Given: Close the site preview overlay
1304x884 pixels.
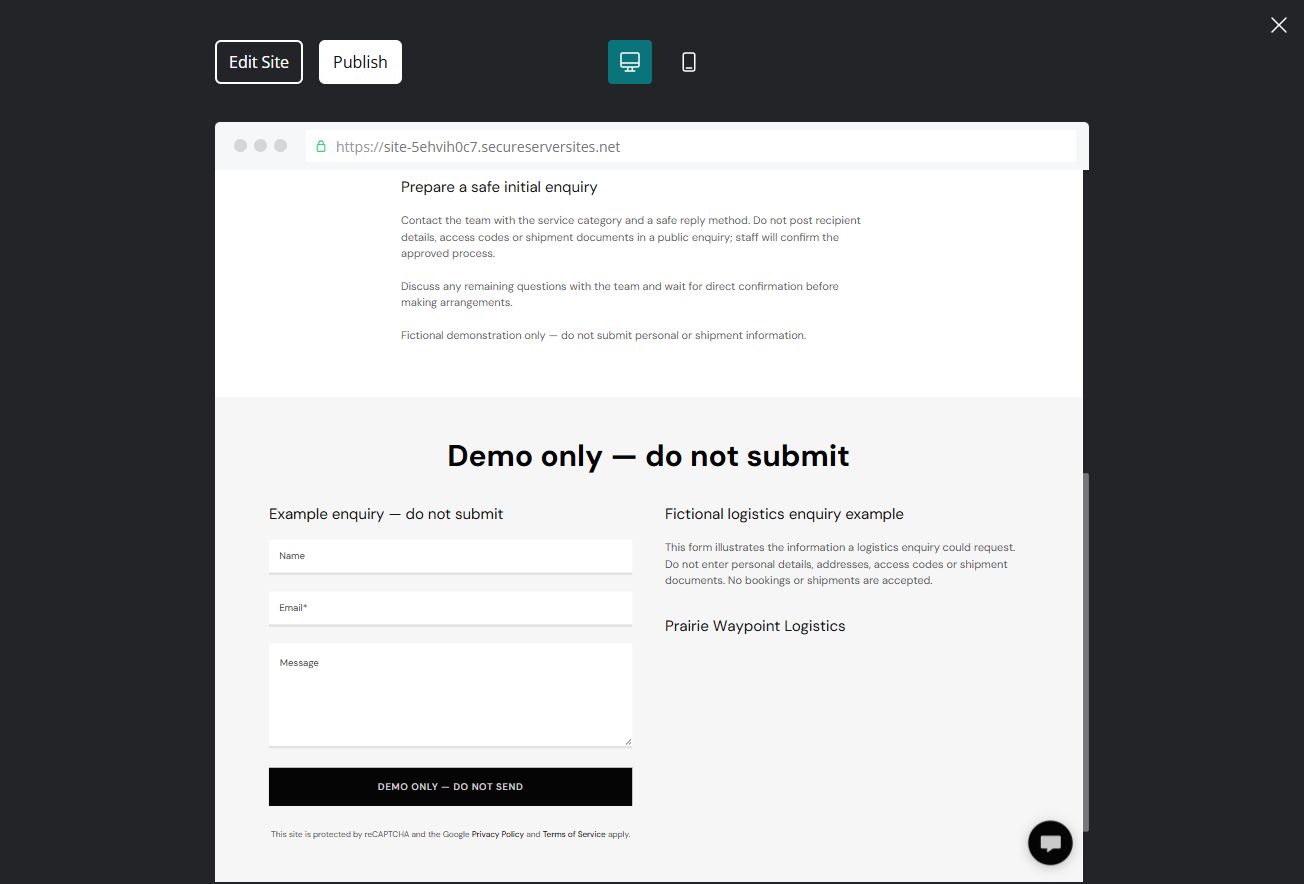Looking at the screenshot, I should 1279,25.
